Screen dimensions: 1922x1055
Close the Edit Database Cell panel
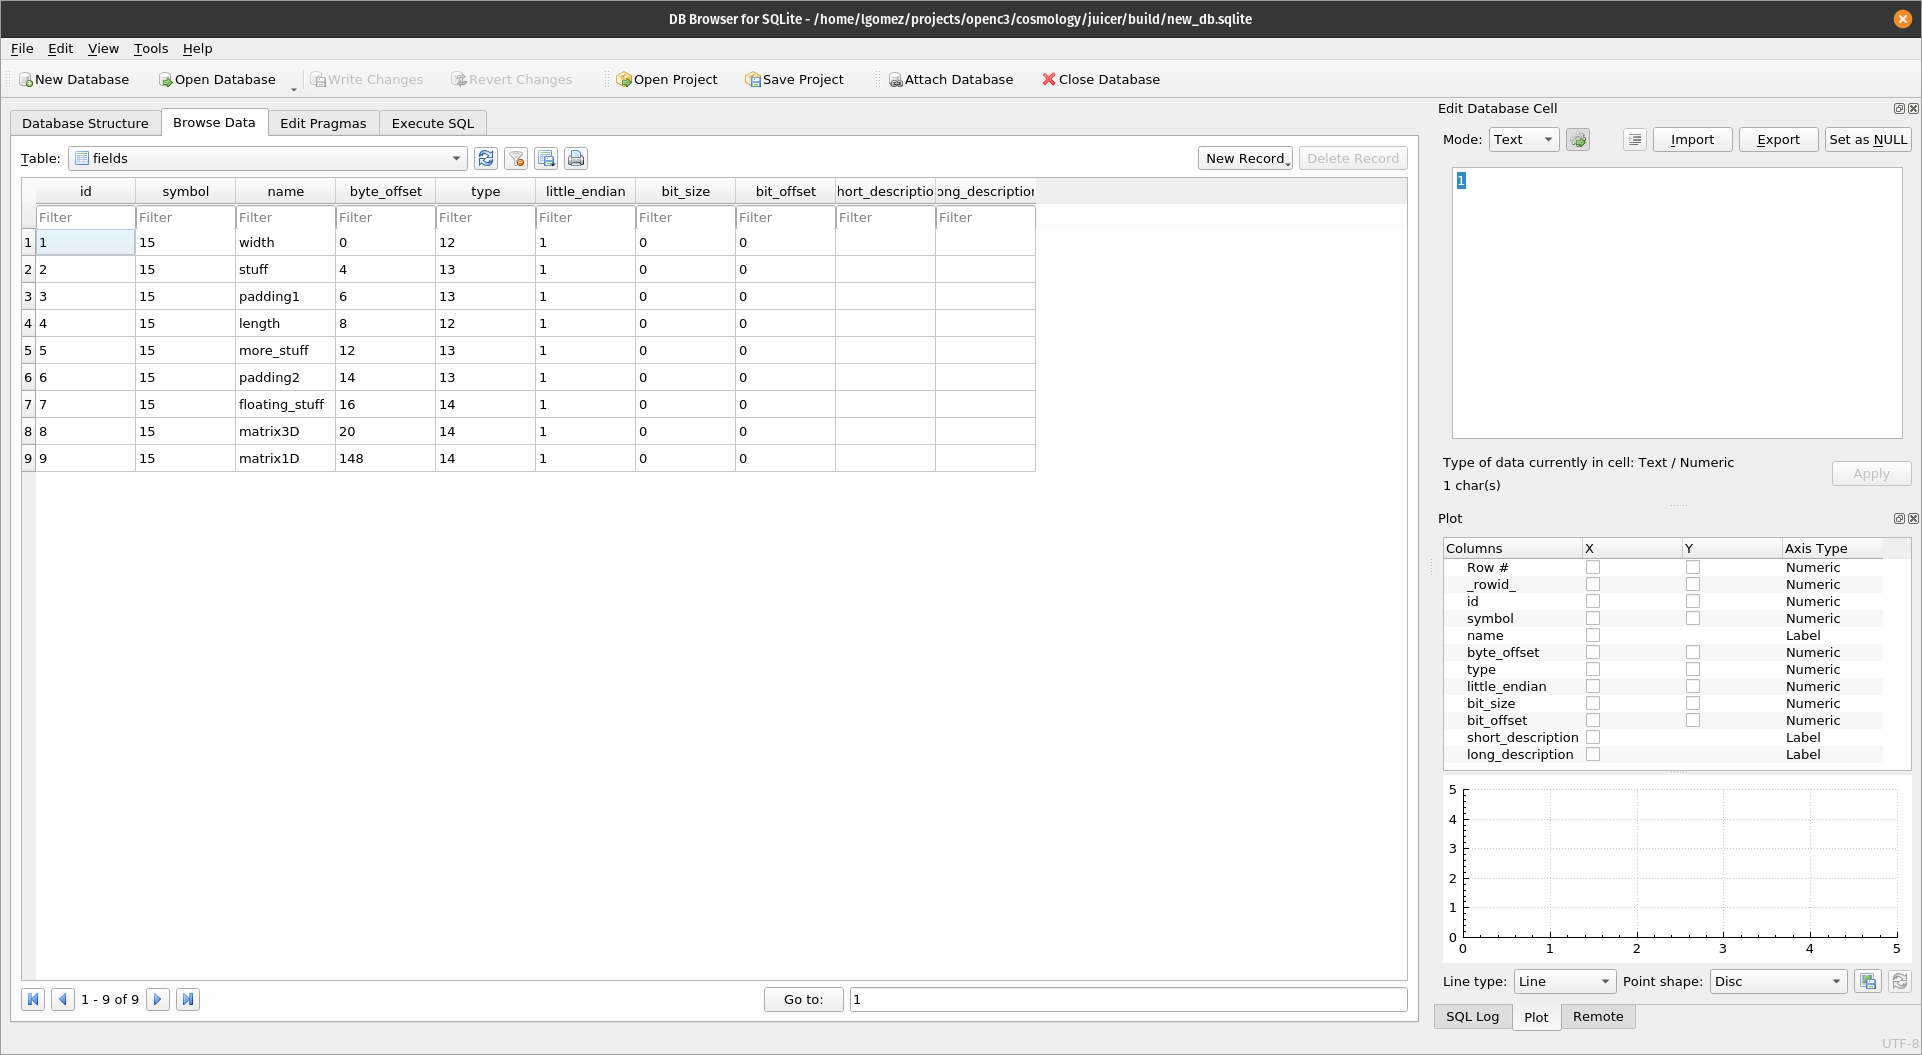coord(1913,109)
